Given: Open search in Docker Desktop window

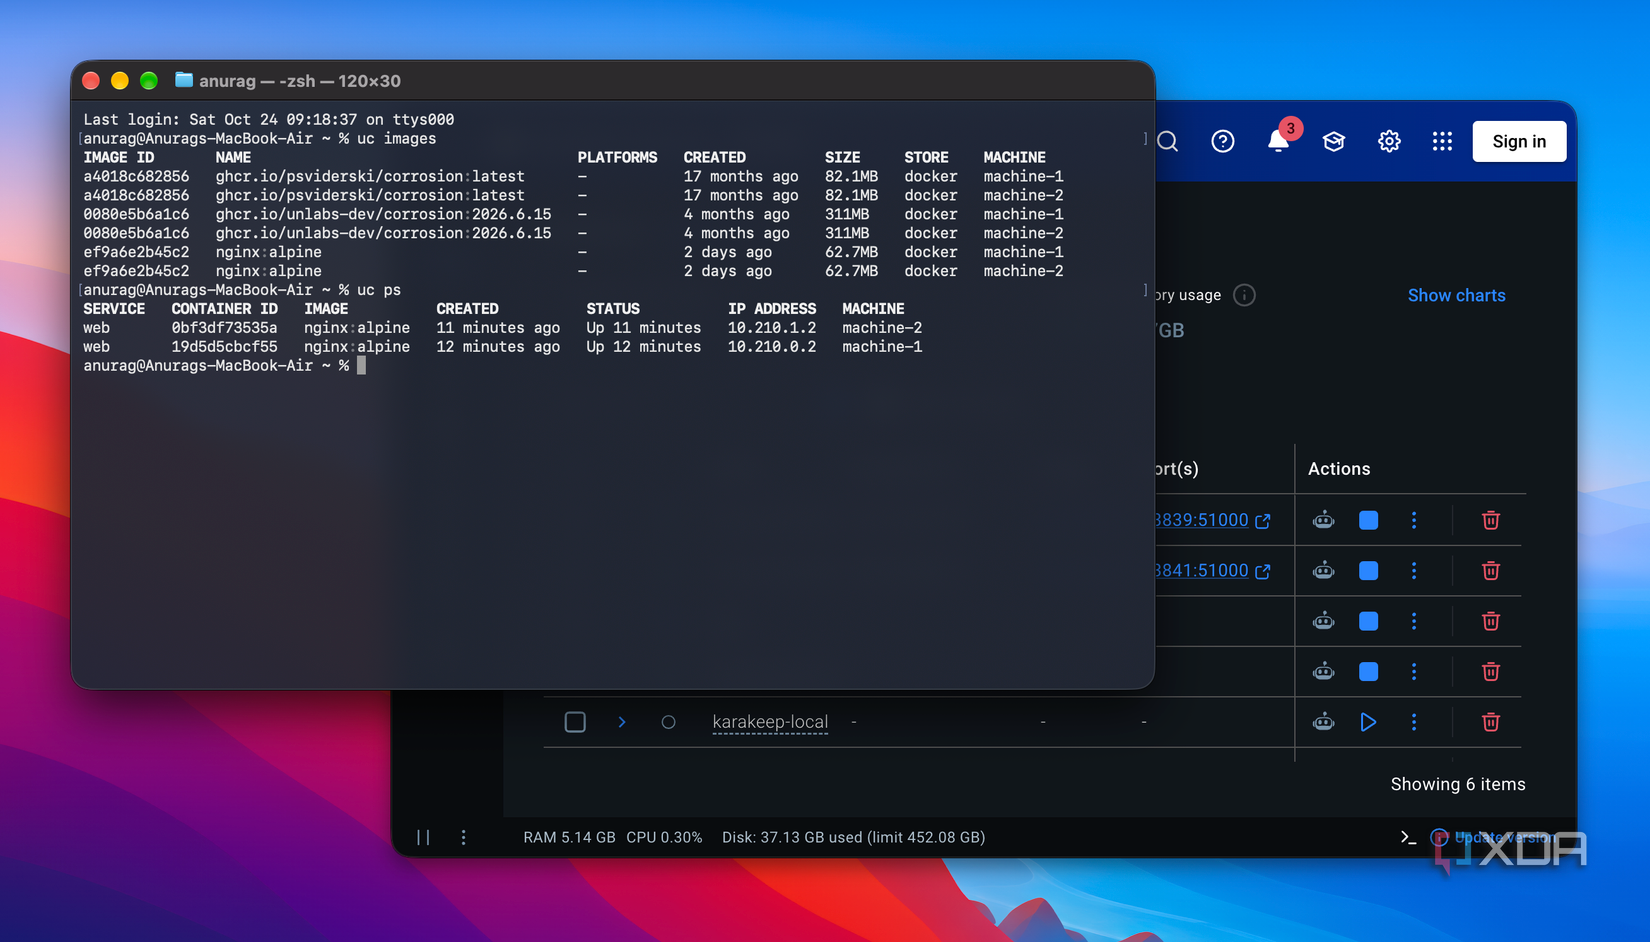Looking at the screenshot, I should [x=1168, y=142].
